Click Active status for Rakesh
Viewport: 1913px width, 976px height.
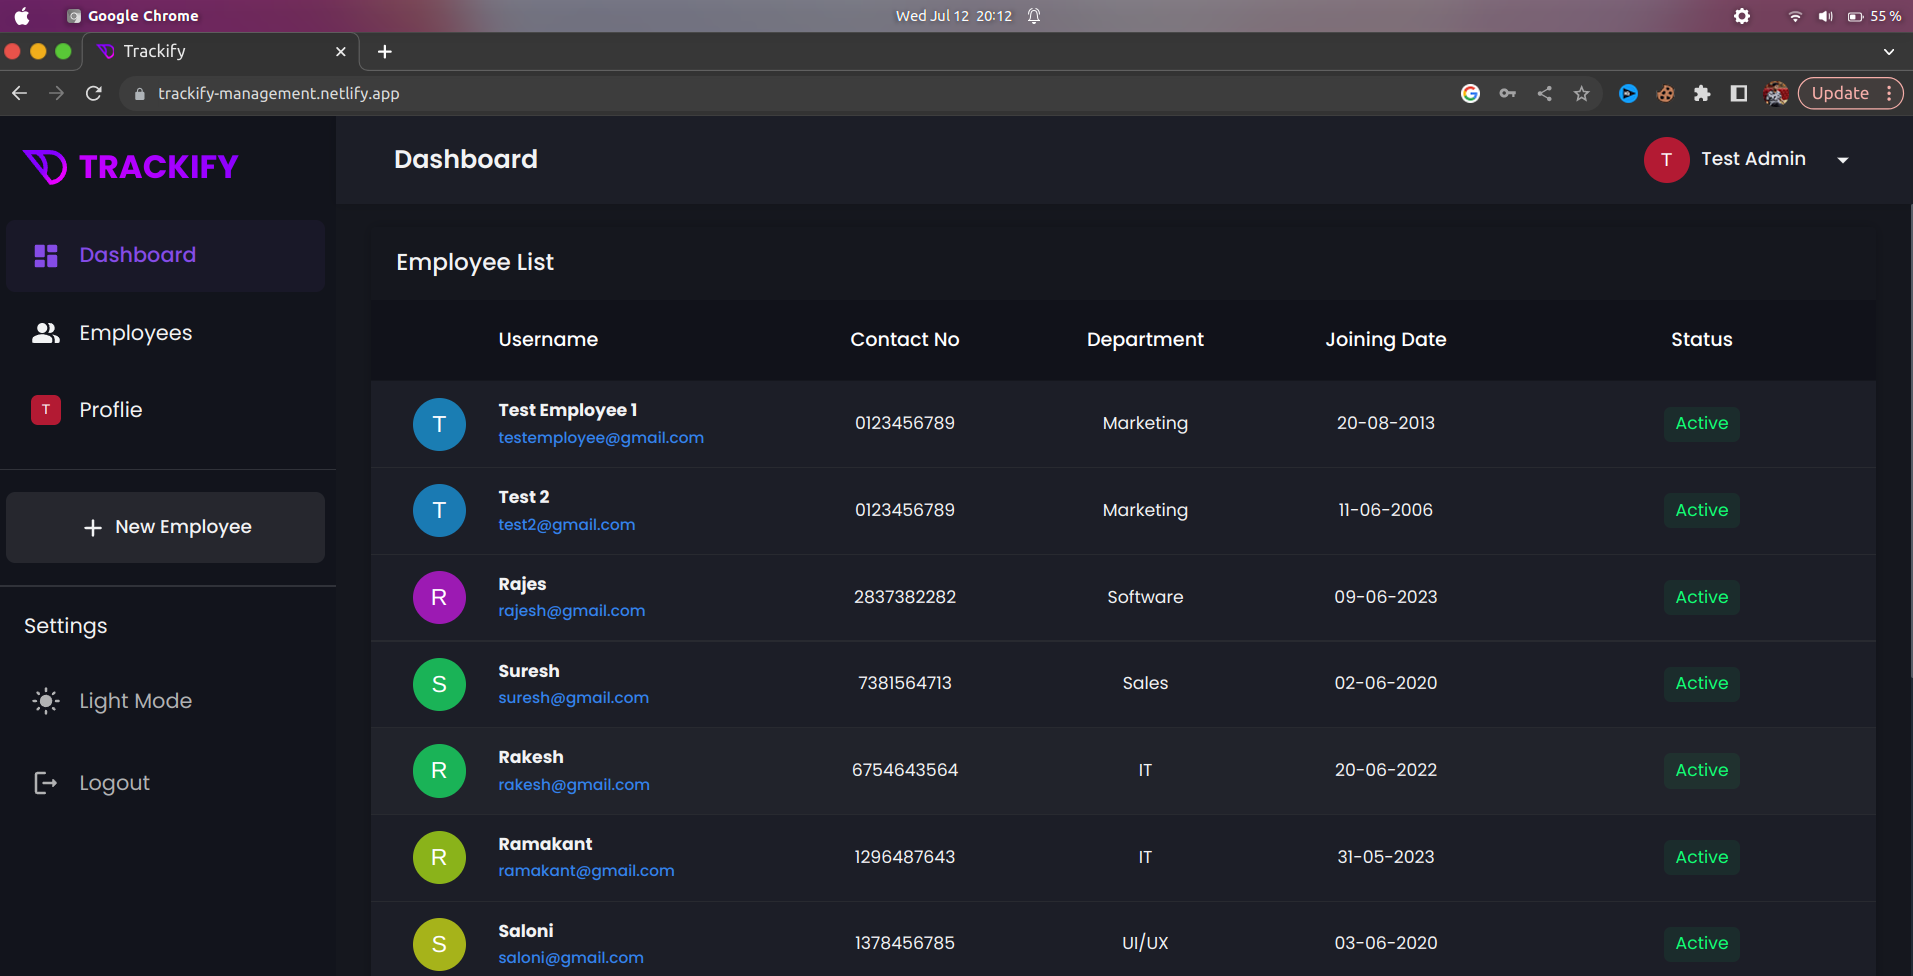click(1701, 771)
